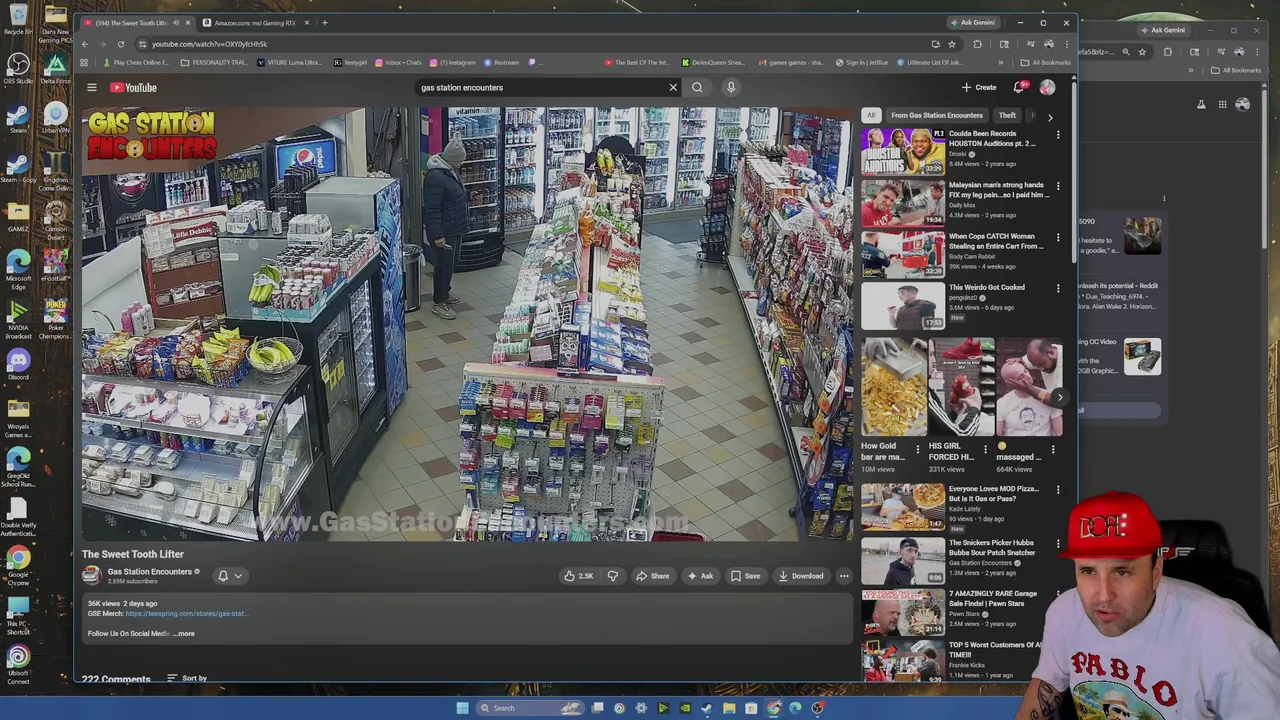This screenshot has height=720, width=1280.
Task: Open File Explorer from the taskbar
Action: [729, 708]
